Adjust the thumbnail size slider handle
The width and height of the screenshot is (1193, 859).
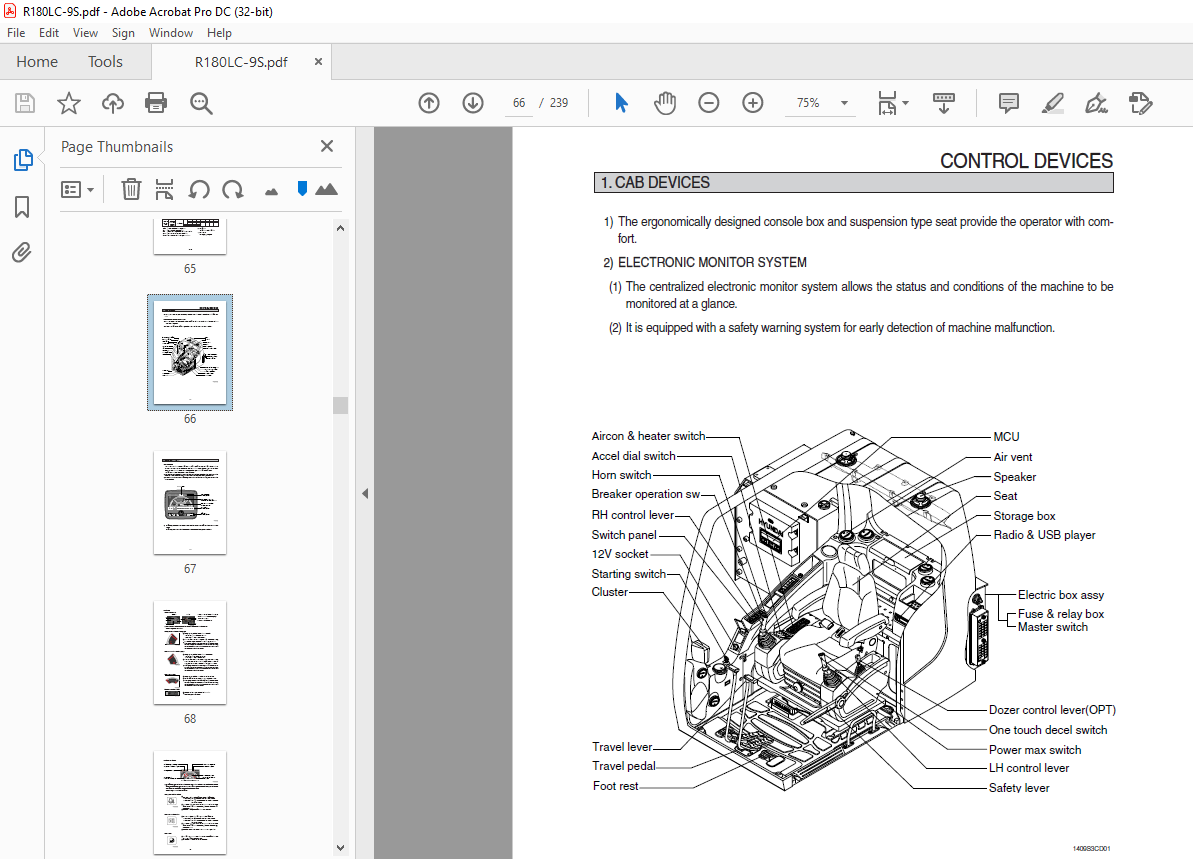click(x=302, y=189)
